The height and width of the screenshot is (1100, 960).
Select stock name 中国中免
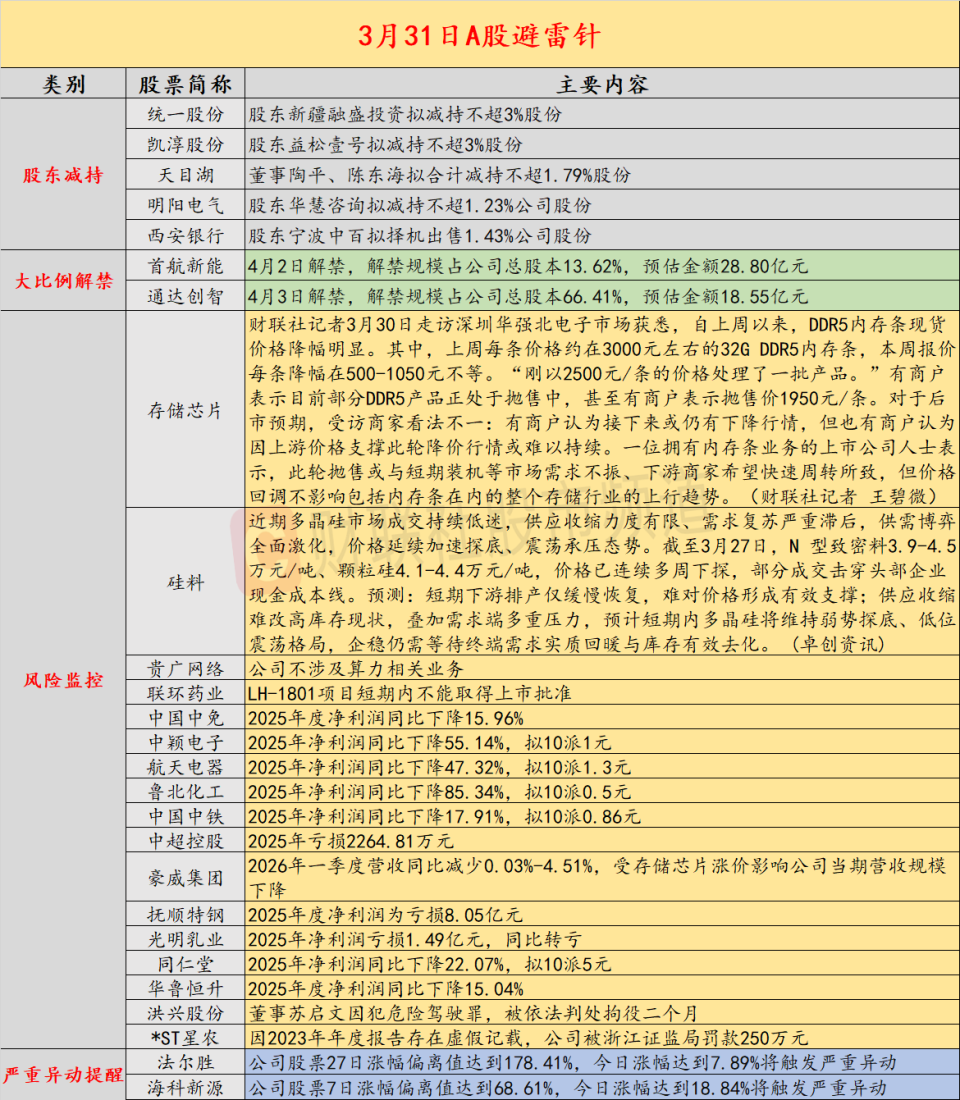tap(185, 717)
